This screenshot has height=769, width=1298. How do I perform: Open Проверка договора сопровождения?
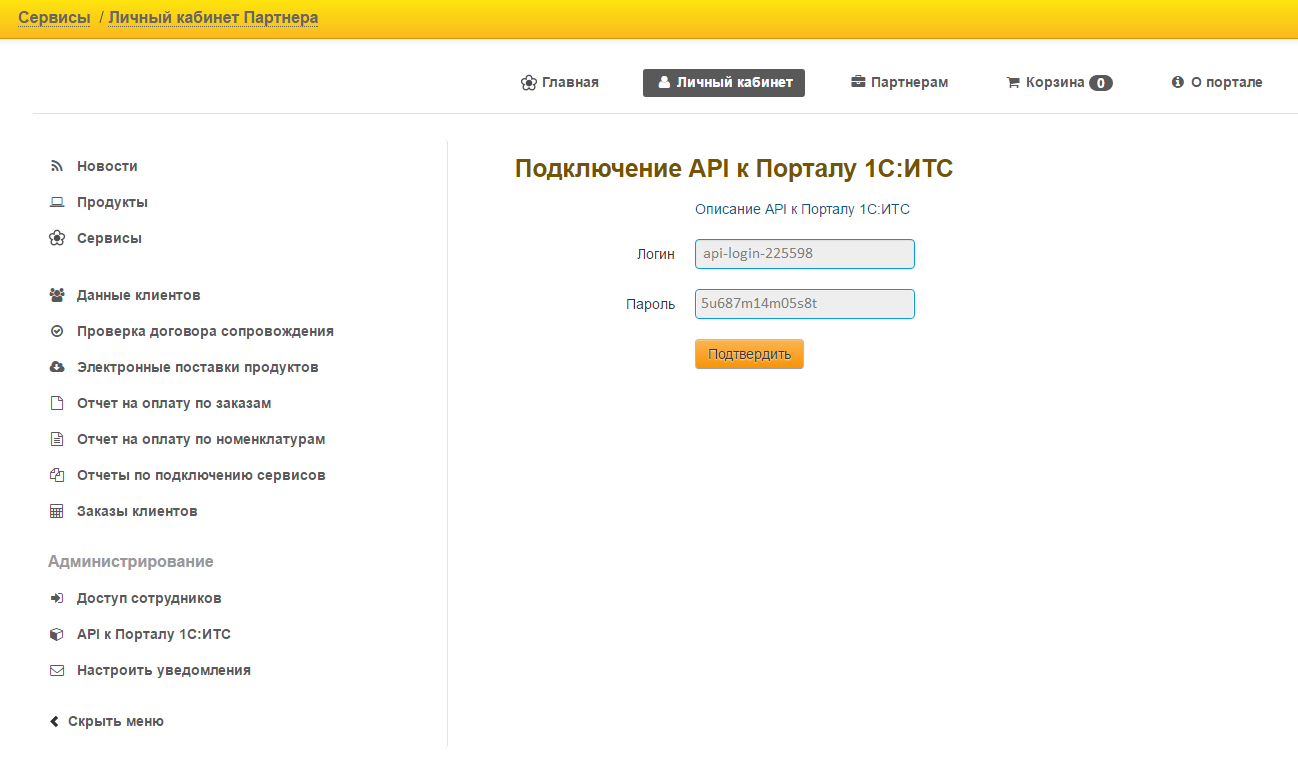tap(205, 331)
